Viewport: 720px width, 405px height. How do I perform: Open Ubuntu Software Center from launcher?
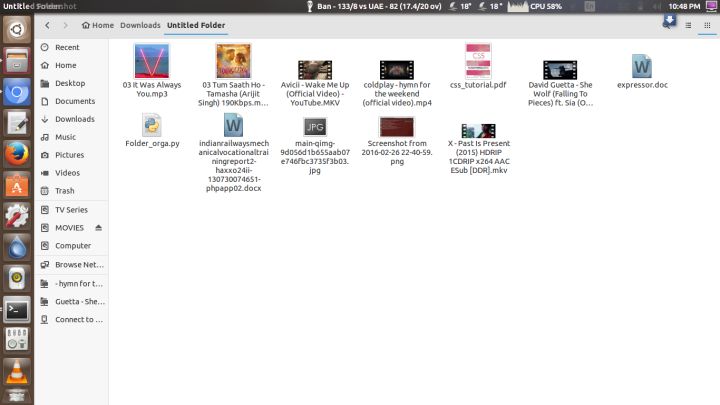[x=17, y=186]
